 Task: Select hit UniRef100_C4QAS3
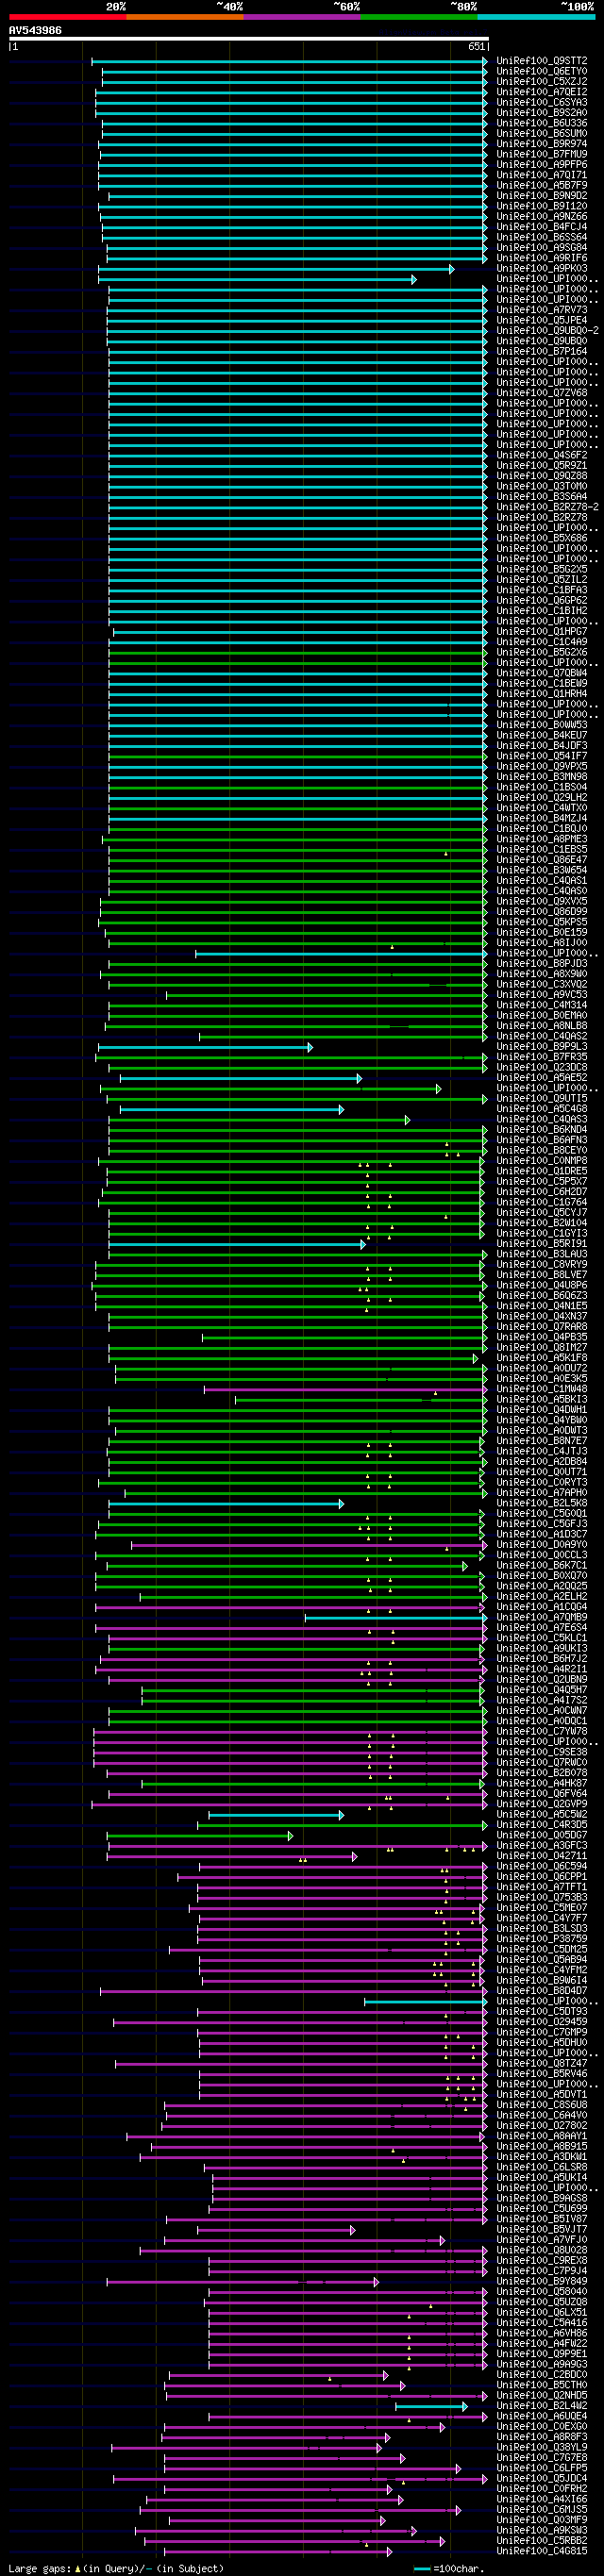tap(541, 1120)
